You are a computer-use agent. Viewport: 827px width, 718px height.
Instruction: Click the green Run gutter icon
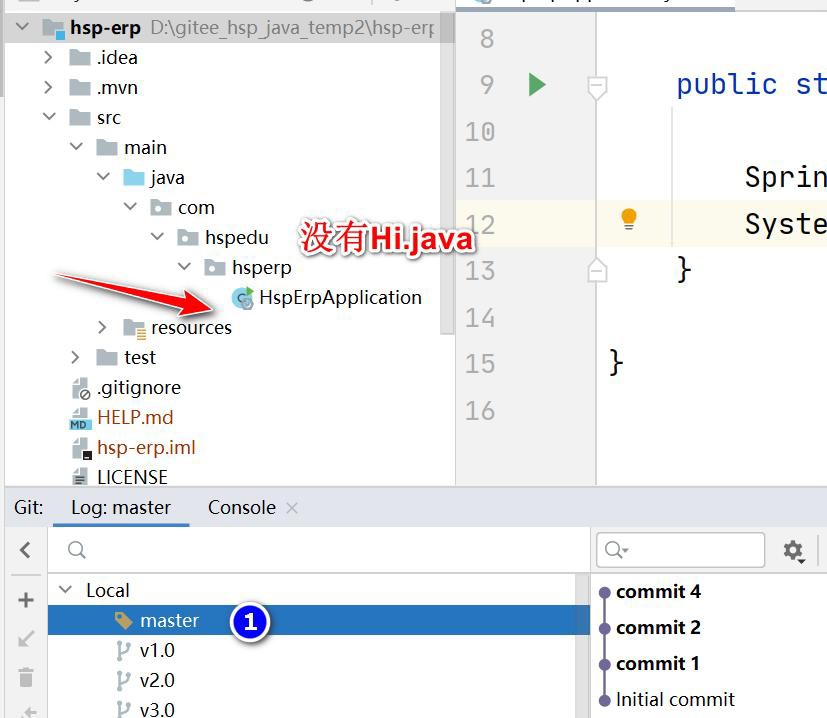(x=537, y=84)
